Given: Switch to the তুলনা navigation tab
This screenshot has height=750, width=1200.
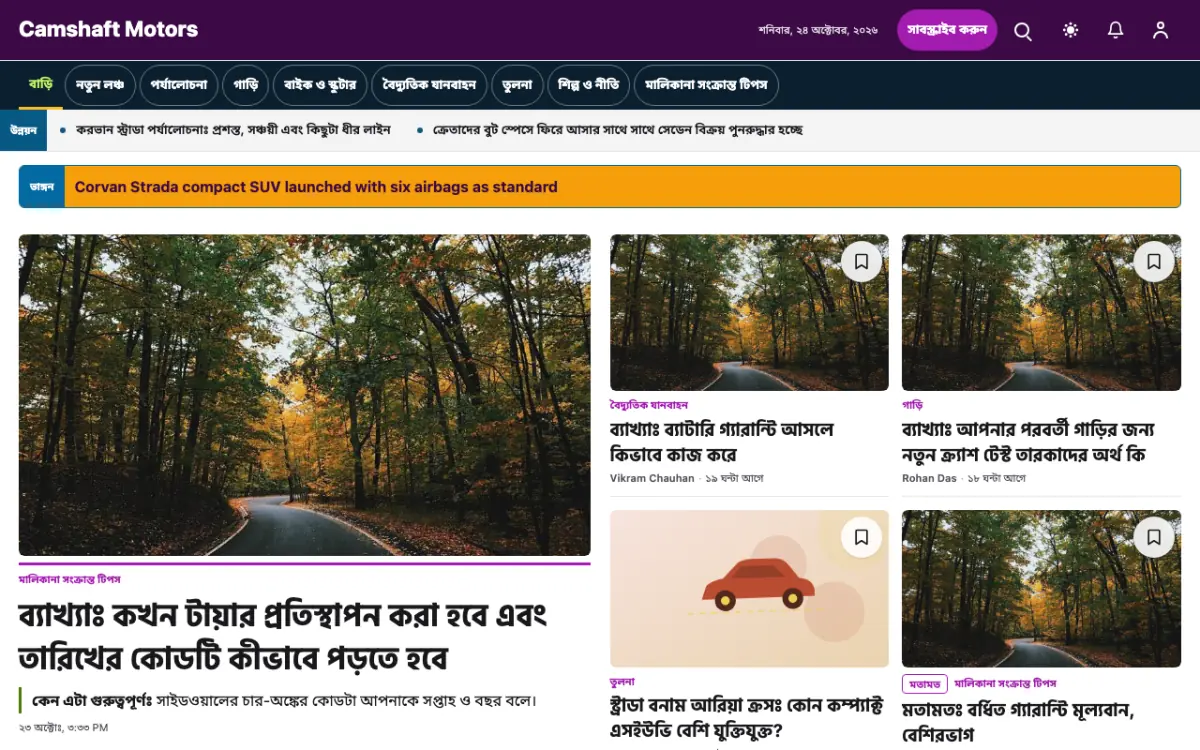Looking at the screenshot, I should pos(517,86).
